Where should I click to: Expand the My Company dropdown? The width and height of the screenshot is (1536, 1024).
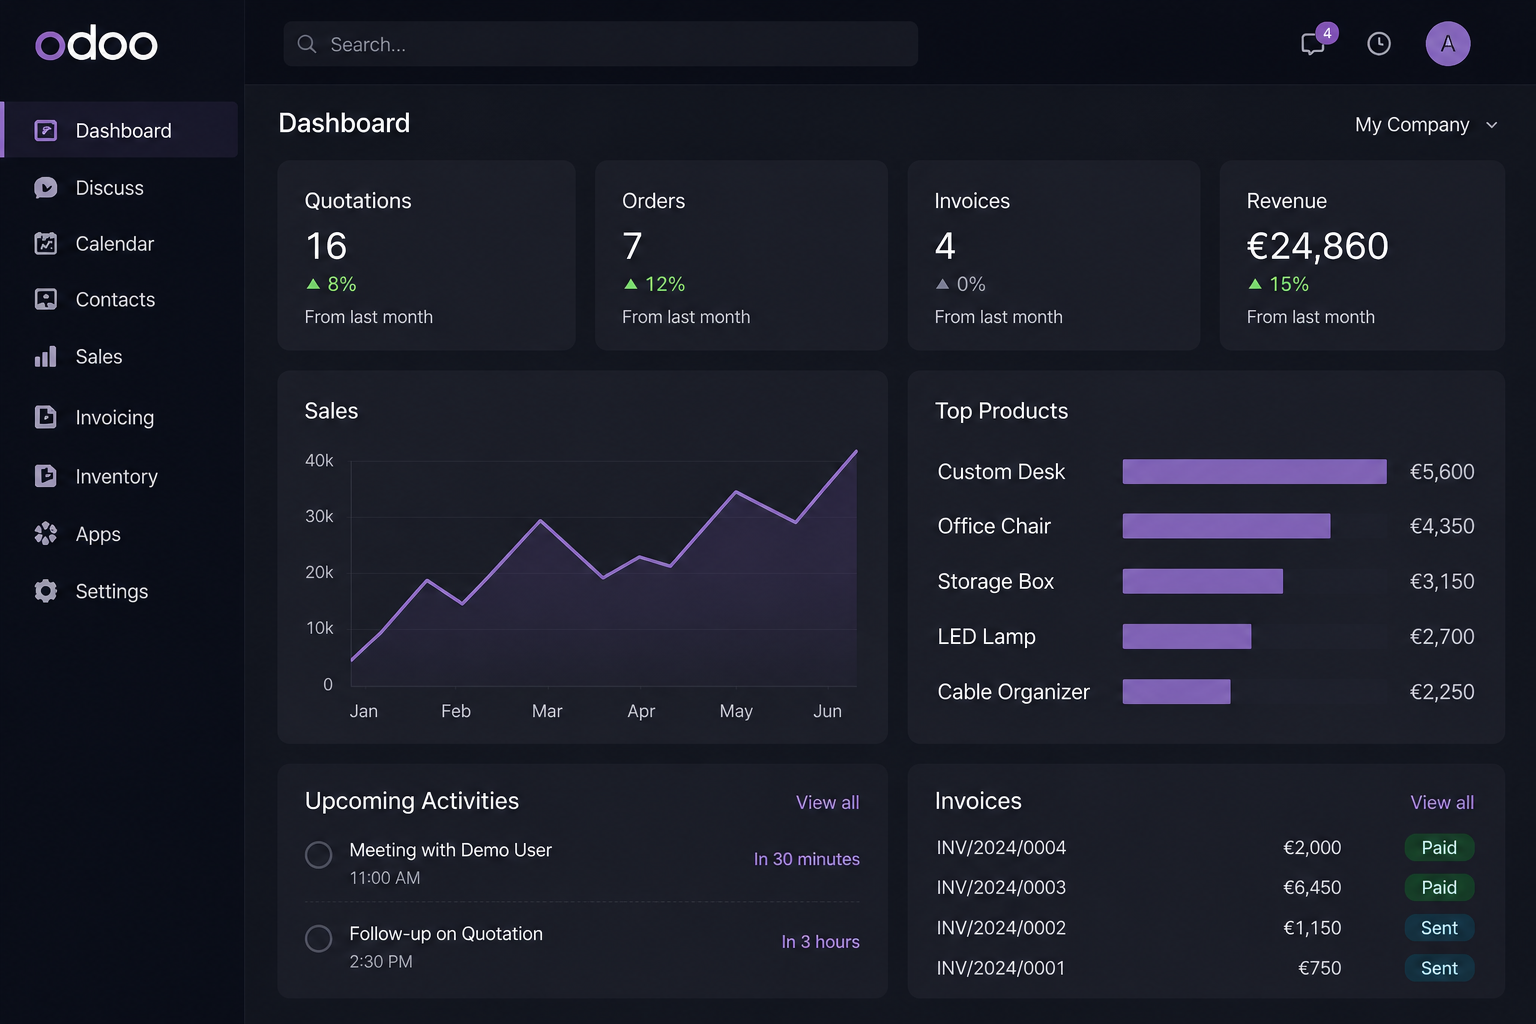1426,125
